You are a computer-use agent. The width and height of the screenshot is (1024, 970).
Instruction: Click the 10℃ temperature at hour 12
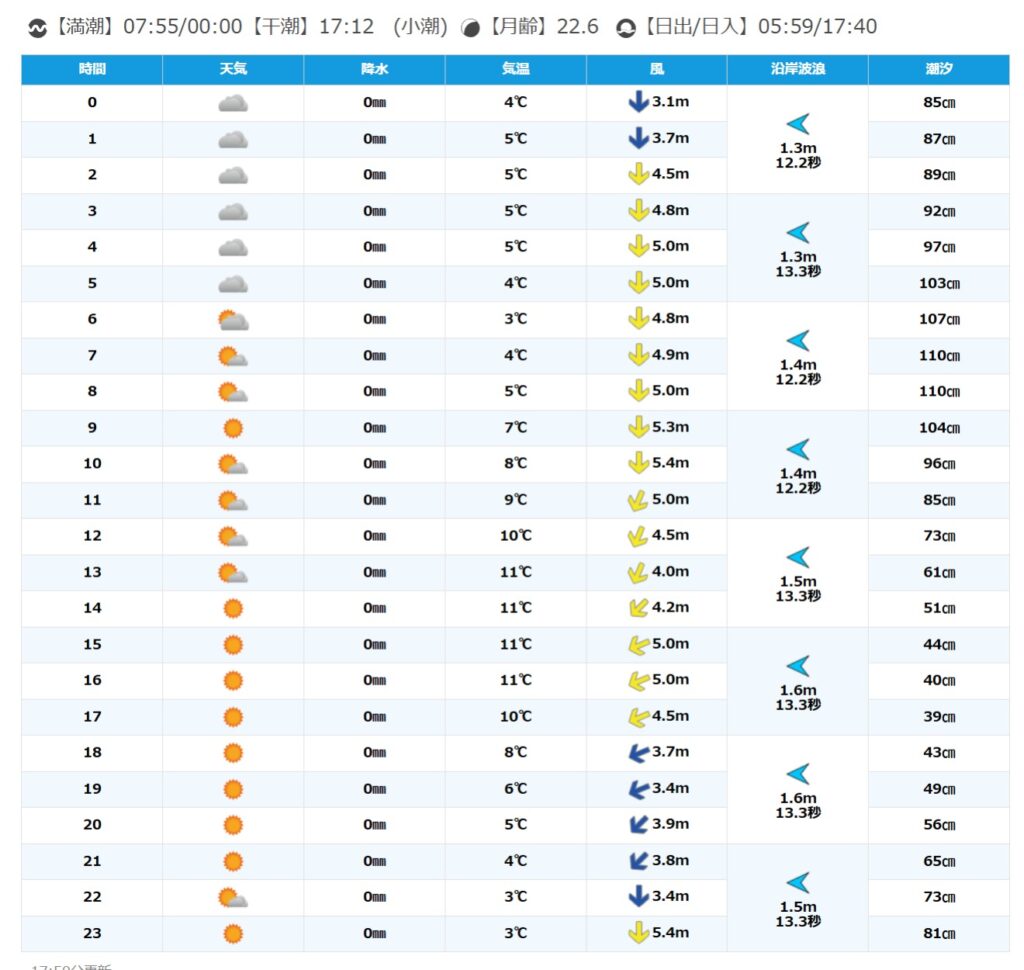tap(515, 536)
